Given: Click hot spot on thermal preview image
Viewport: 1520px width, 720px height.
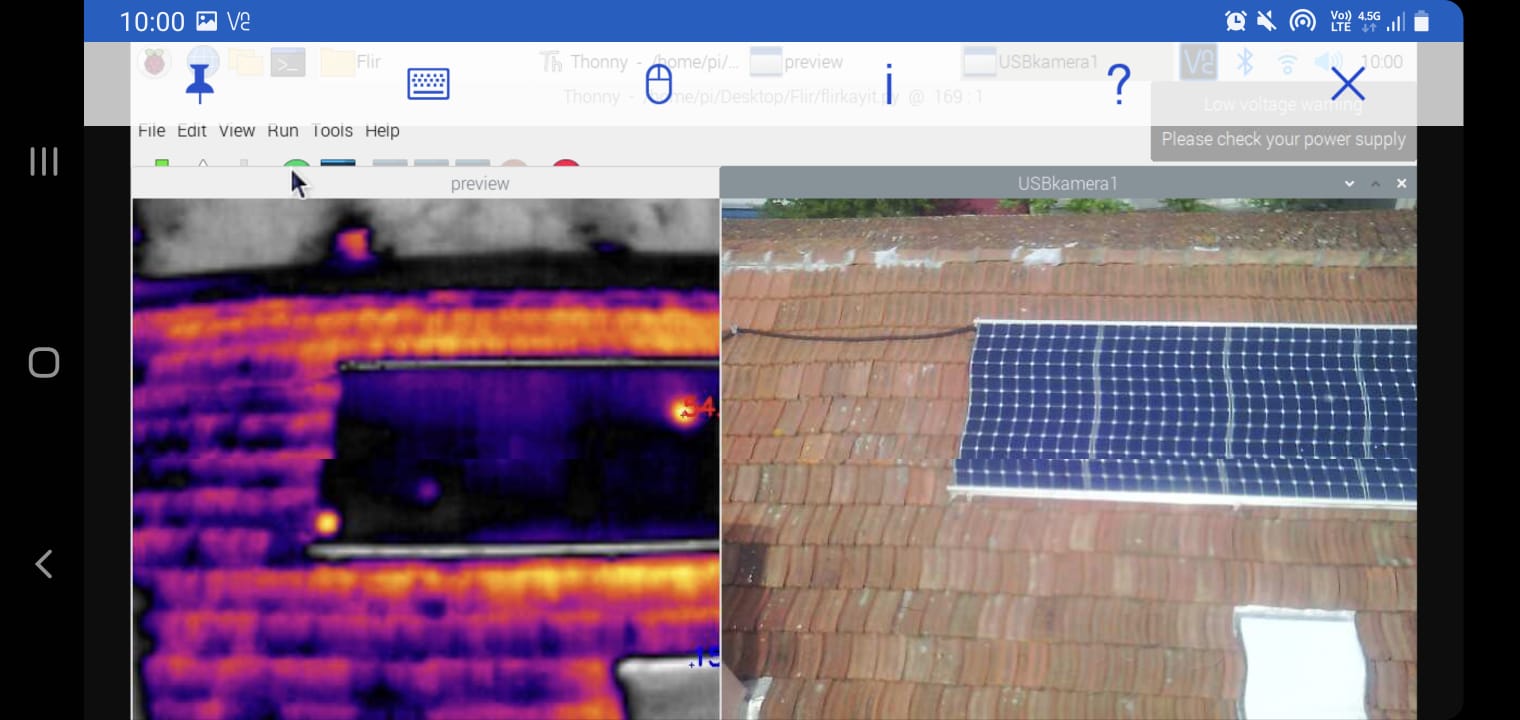Looking at the screenshot, I should pos(684,411).
